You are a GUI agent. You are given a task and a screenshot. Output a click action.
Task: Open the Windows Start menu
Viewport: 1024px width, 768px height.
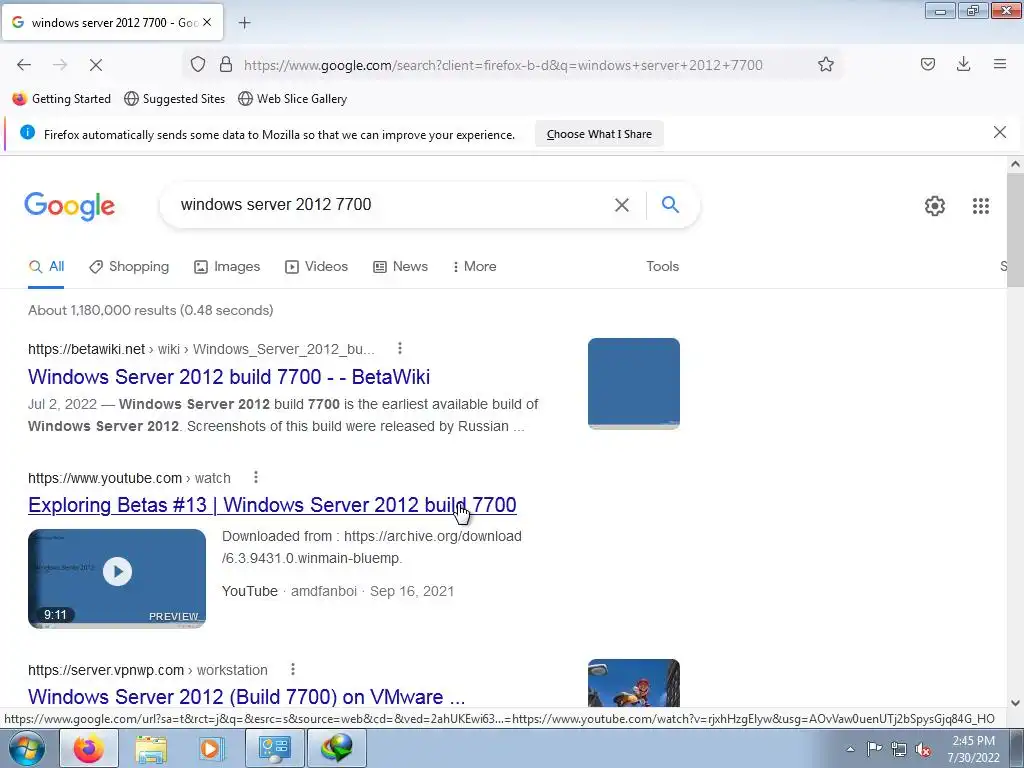pyautogui.click(x=26, y=748)
